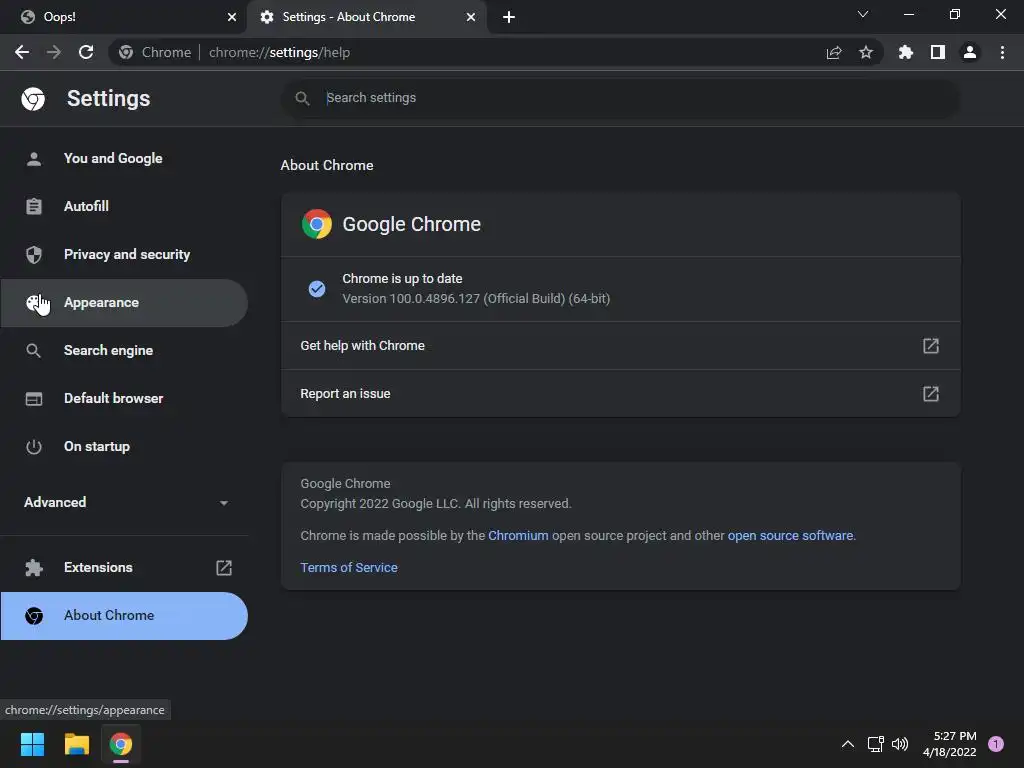Image resolution: width=1024 pixels, height=768 pixels.
Task: Click the Chrome logo next to Settings title
Action: point(33,99)
